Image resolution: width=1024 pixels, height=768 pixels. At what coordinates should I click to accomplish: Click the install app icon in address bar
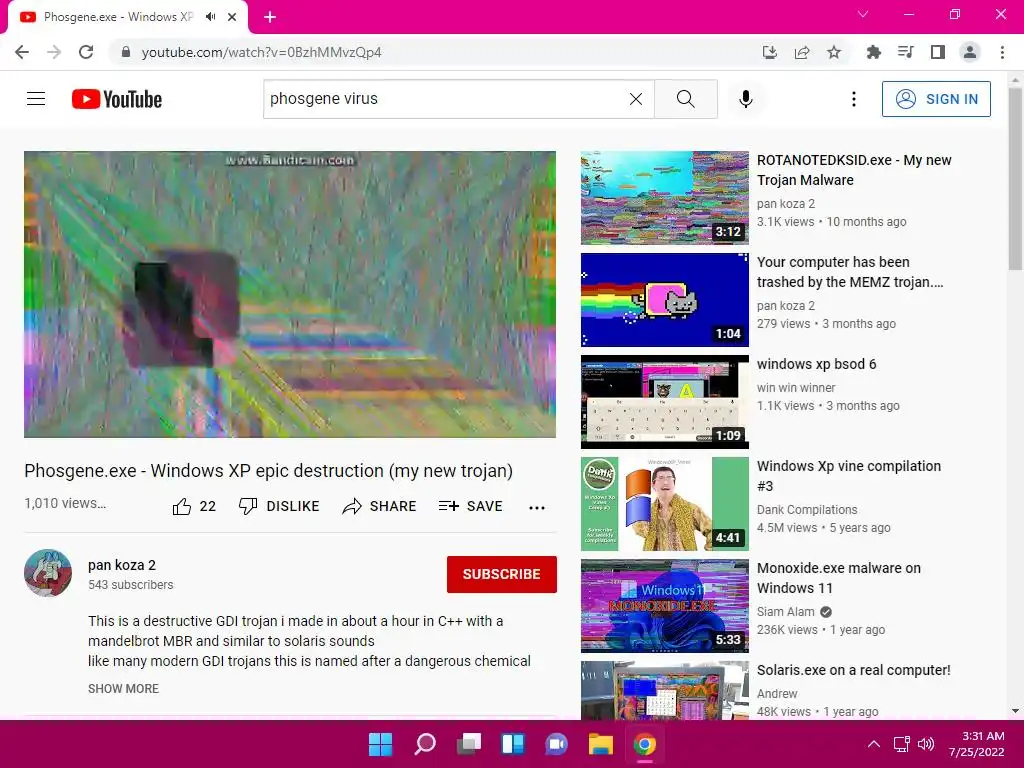coord(770,52)
